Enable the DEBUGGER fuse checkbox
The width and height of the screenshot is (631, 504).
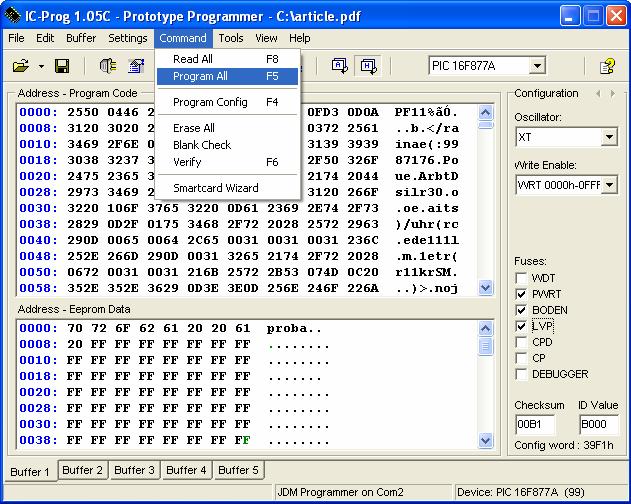pyautogui.click(x=521, y=374)
